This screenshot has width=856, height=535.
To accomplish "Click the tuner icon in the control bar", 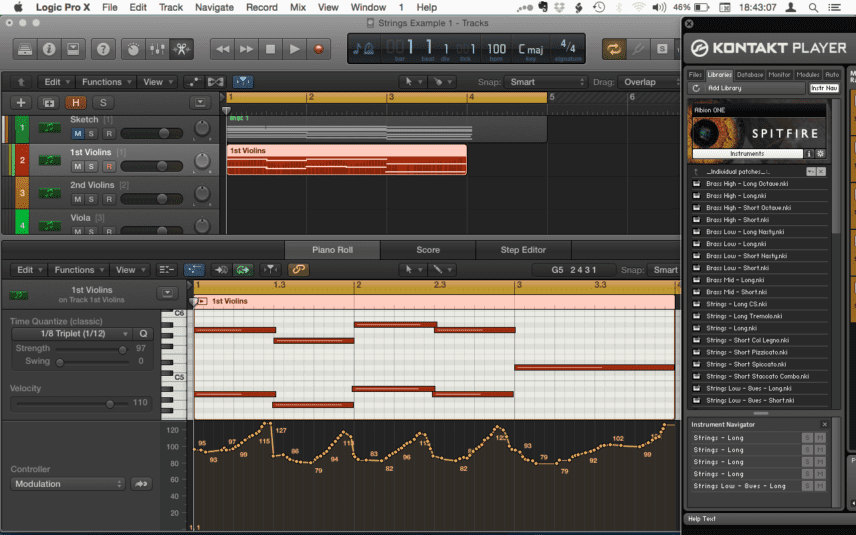I will tap(638, 49).
